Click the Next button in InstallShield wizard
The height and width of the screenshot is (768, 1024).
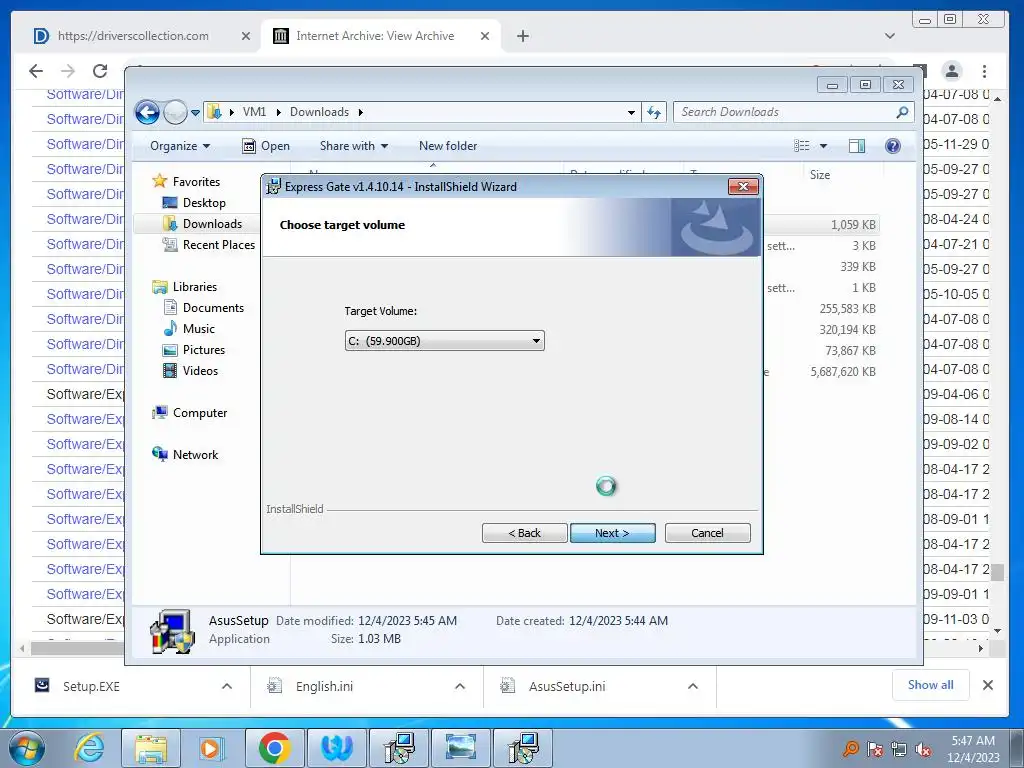612,533
